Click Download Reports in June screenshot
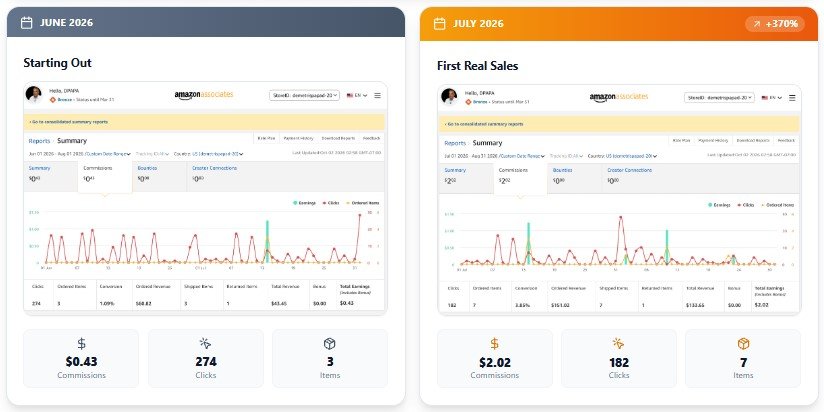 338,138
